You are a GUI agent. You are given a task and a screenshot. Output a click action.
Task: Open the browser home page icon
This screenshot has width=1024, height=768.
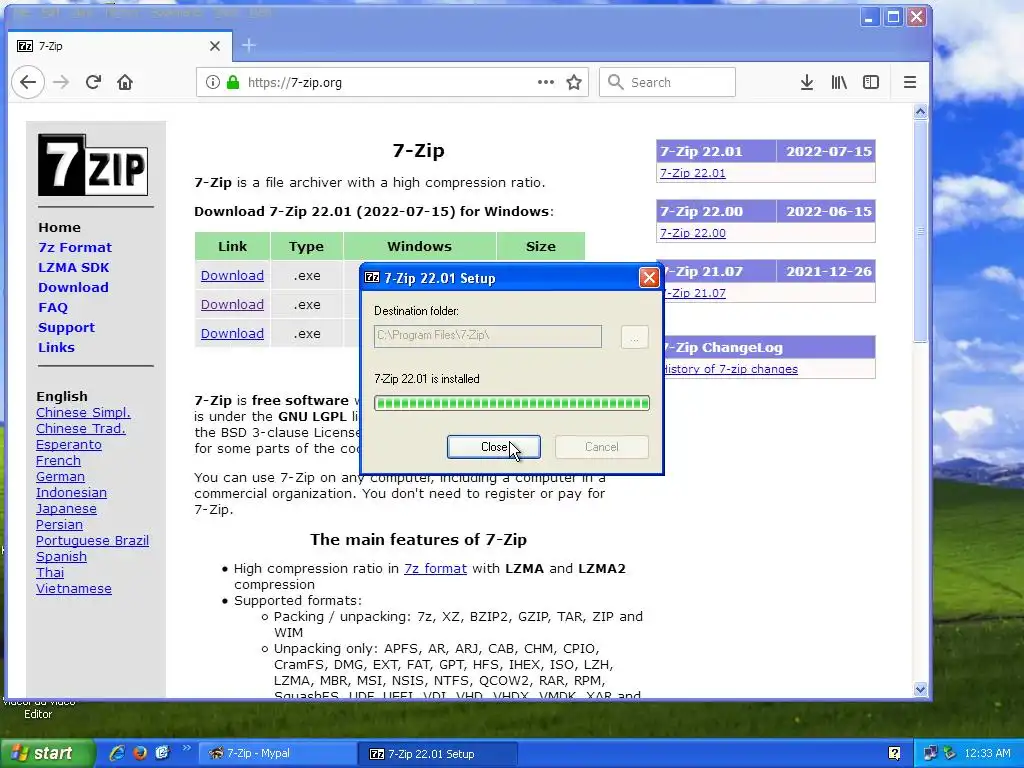tap(125, 82)
